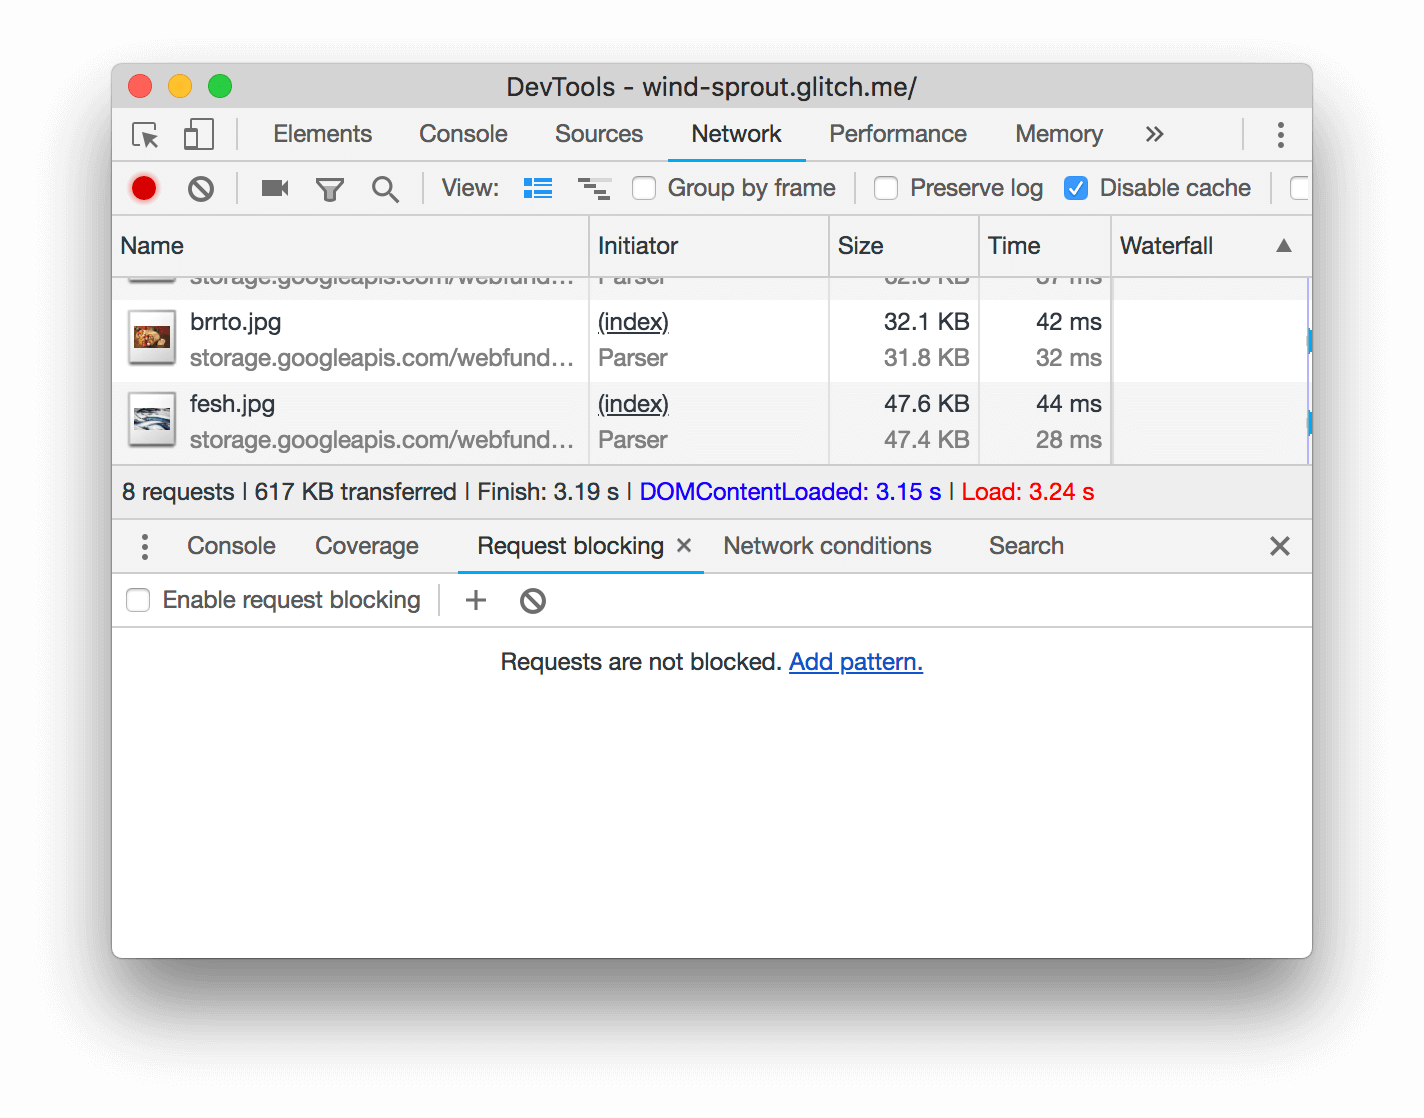Image resolution: width=1424 pixels, height=1118 pixels.
Task: Switch view to use large request rows
Action: point(537,188)
